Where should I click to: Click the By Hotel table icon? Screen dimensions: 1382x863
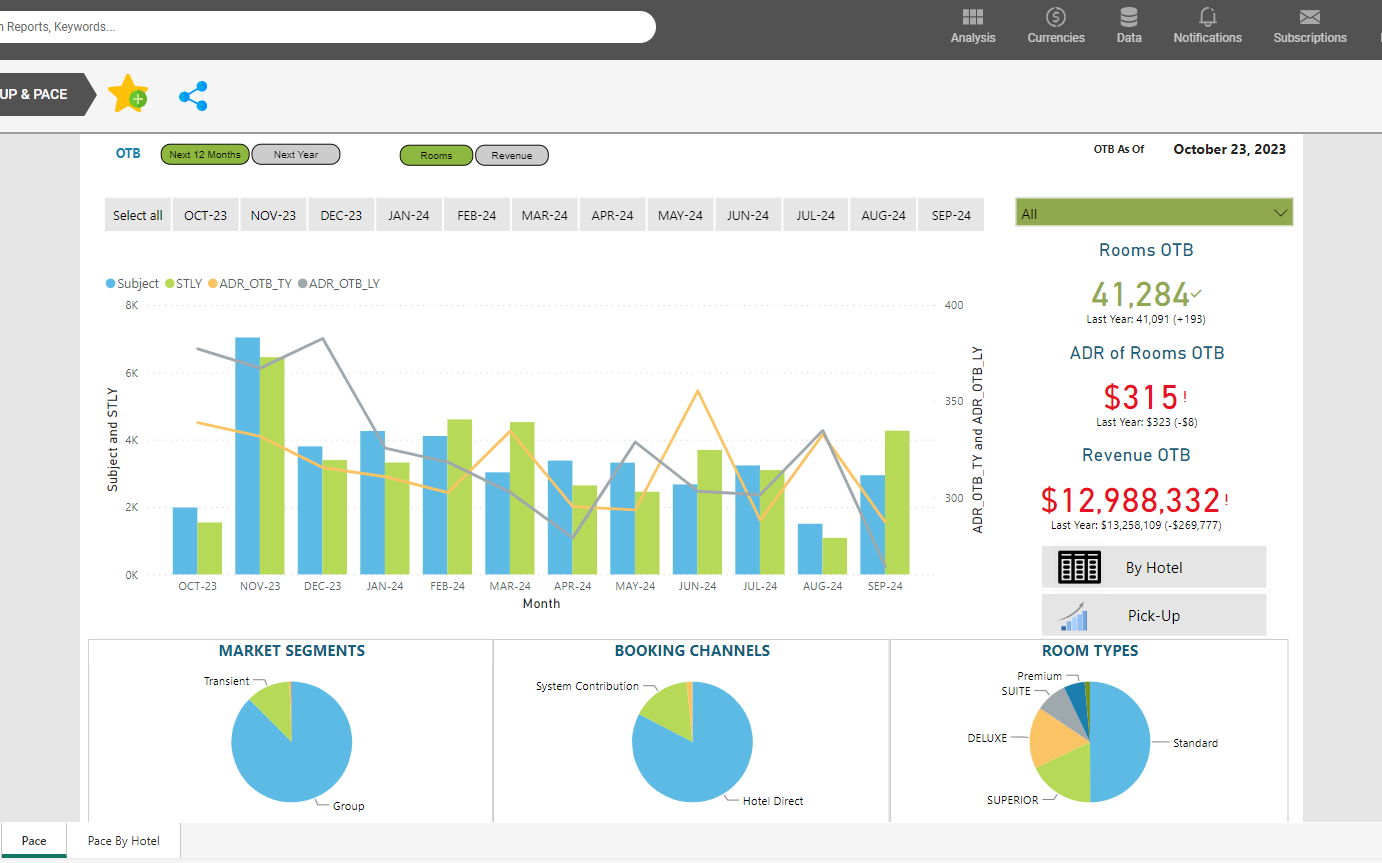click(x=1079, y=567)
